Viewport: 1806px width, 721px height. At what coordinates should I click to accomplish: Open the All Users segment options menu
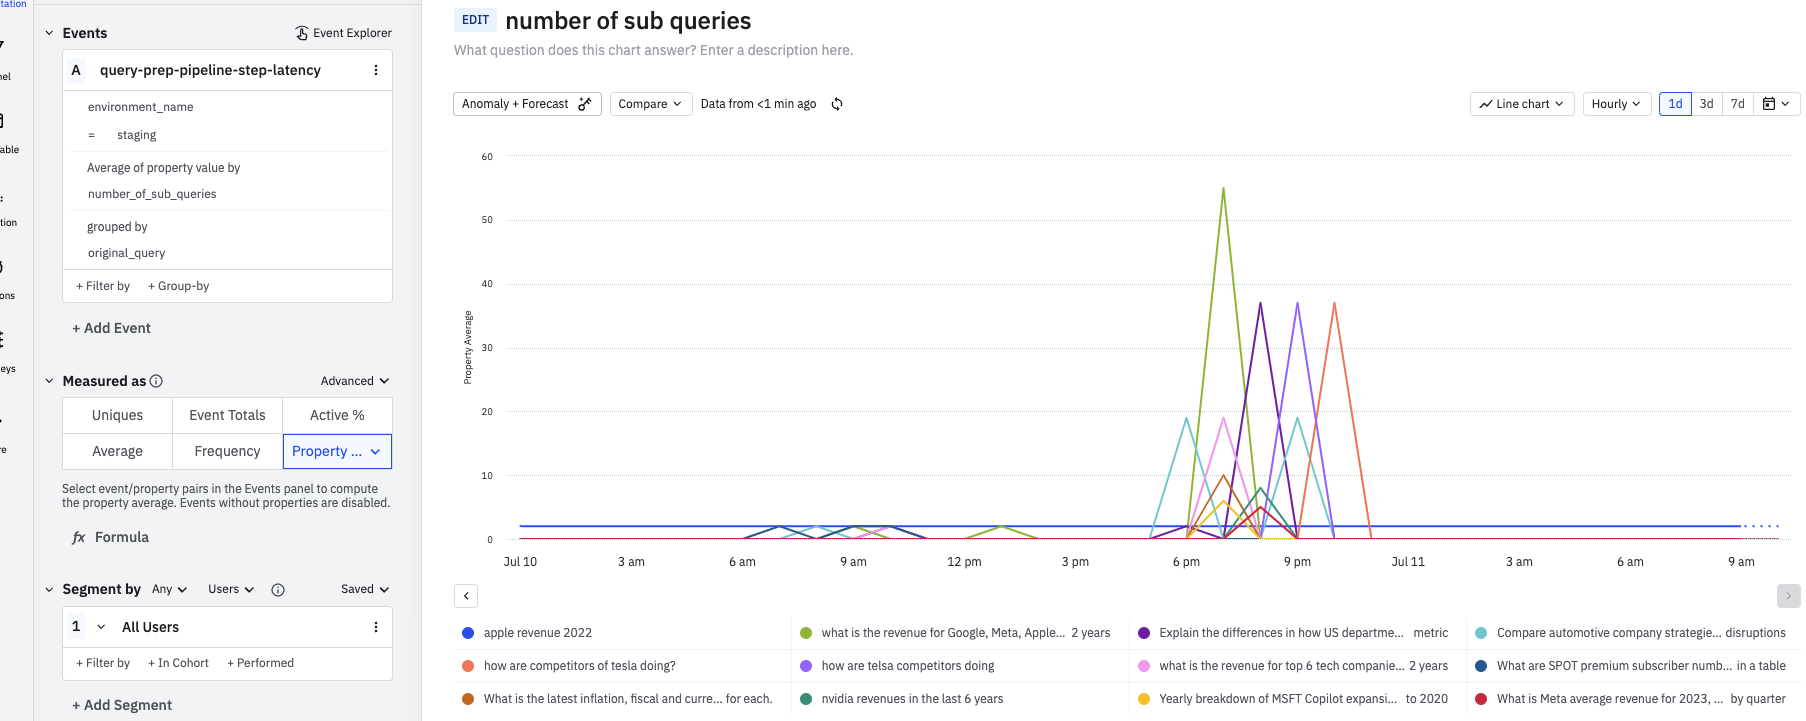[x=376, y=627]
